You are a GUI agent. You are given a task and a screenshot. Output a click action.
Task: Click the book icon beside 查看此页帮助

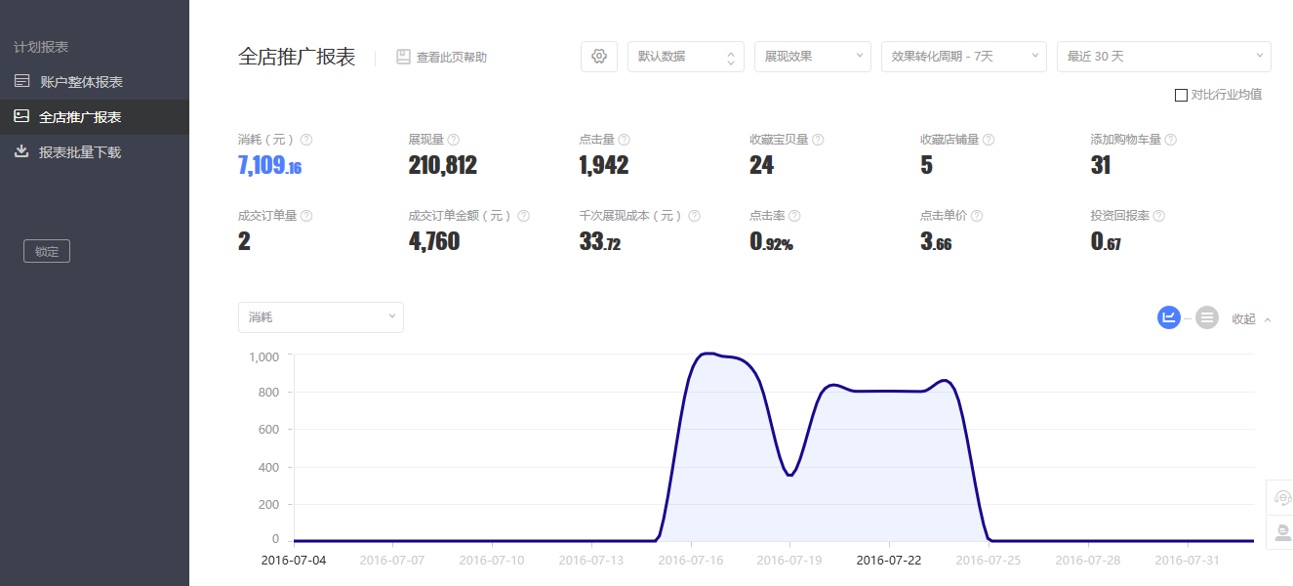coord(403,57)
